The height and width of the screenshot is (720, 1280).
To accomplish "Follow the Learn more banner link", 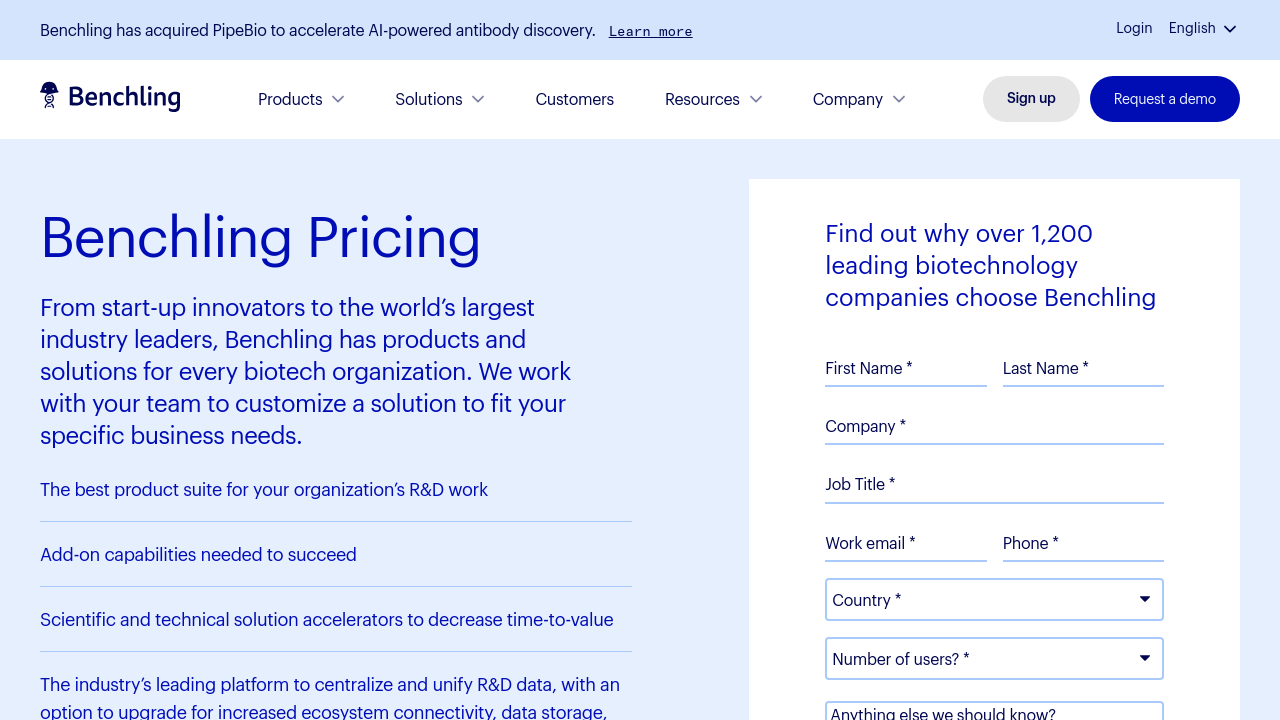I will (x=650, y=31).
